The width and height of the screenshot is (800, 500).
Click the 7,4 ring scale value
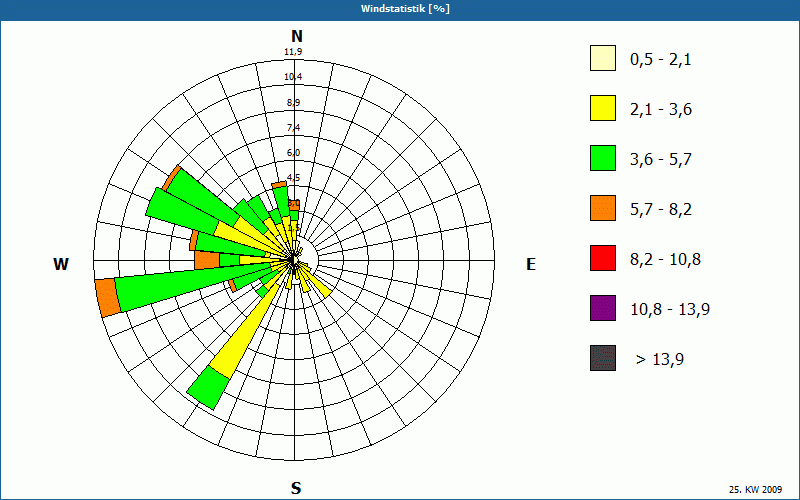click(x=293, y=128)
